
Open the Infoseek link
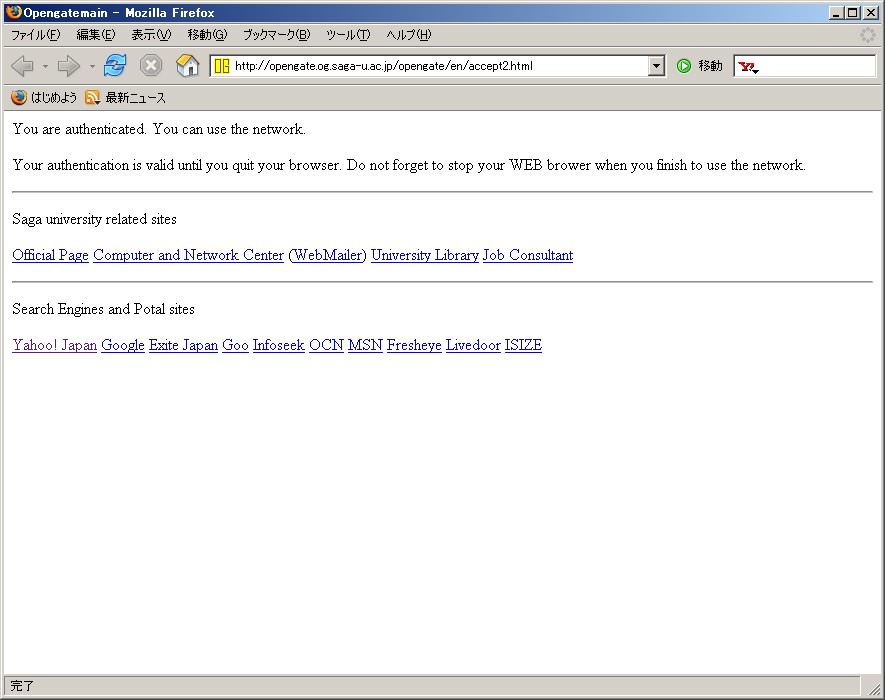pyautogui.click(x=279, y=345)
